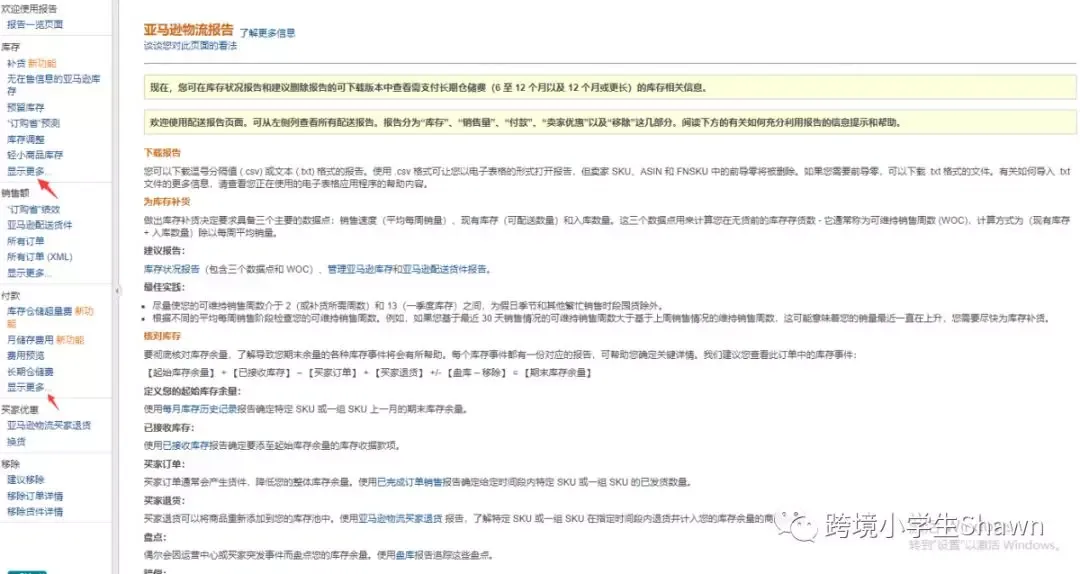Open the 轻小商品库存 report
This screenshot has height=574, width=1080.
(x=34, y=155)
